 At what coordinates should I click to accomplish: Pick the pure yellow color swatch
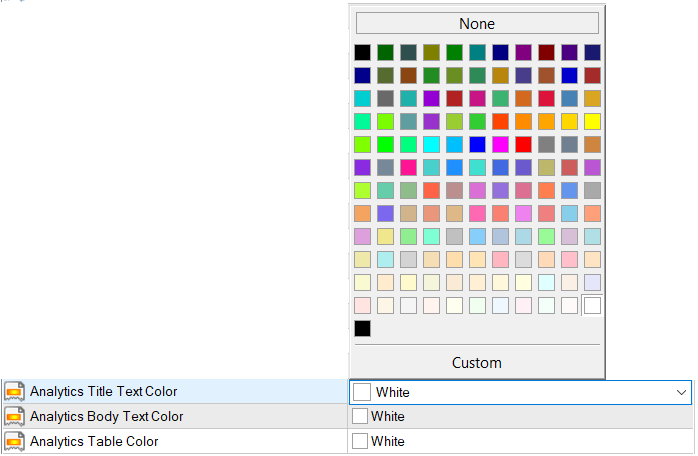click(x=592, y=121)
